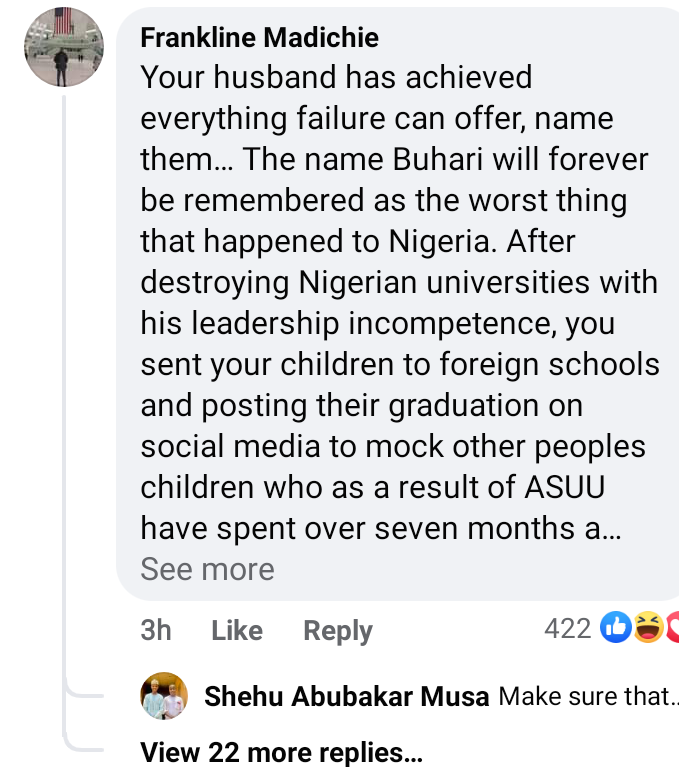Like Frankline Madichie's comment

(237, 630)
